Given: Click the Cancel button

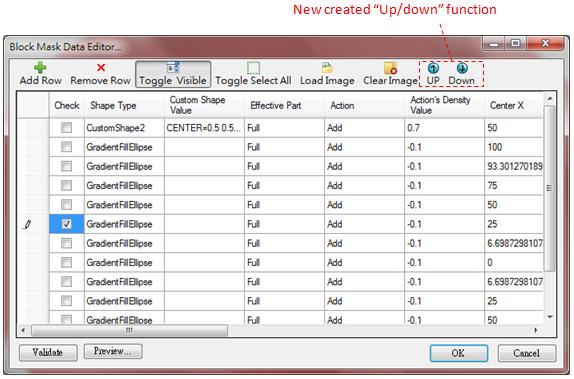Looking at the screenshot, I should tap(527, 353).
